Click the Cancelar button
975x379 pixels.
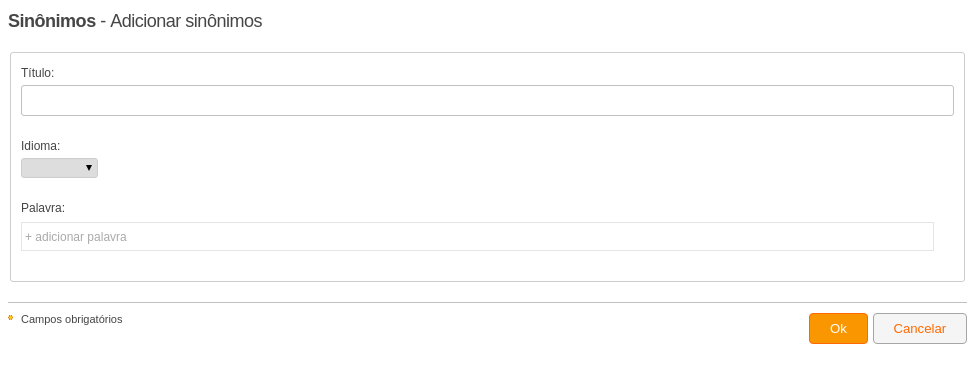click(x=920, y=329)
